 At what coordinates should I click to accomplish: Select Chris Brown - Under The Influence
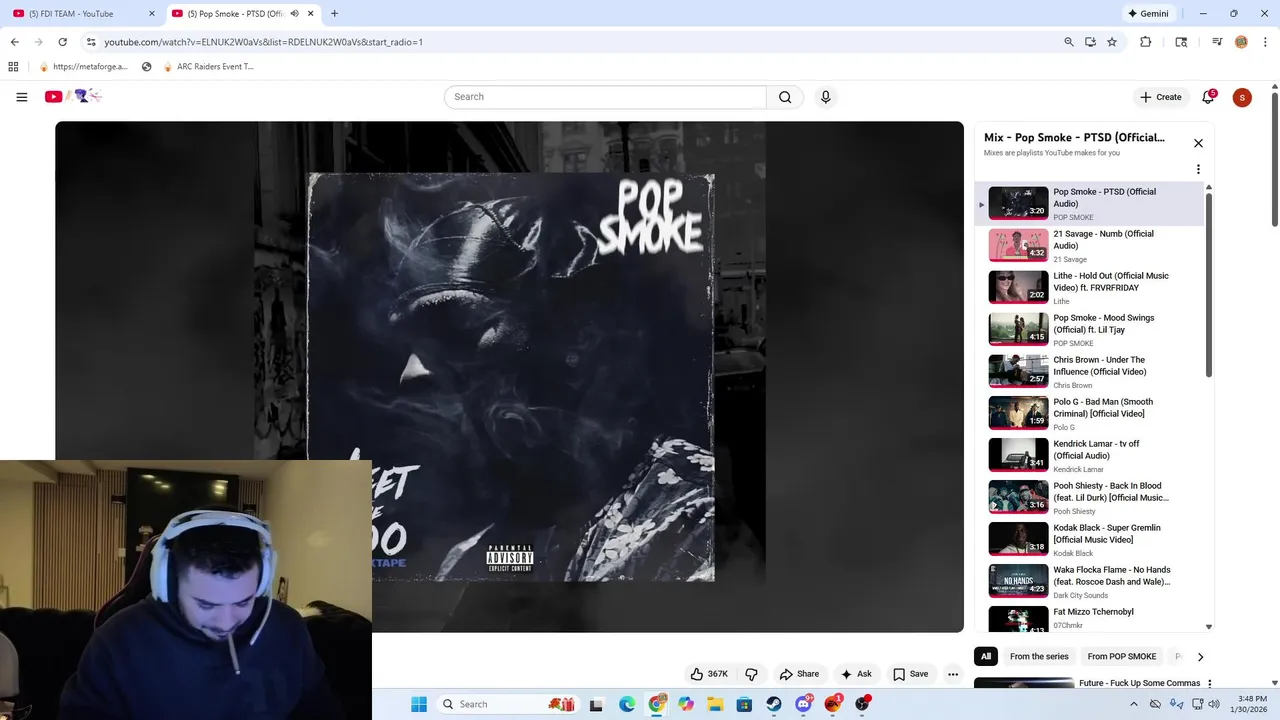click(x=1090, y=371)
